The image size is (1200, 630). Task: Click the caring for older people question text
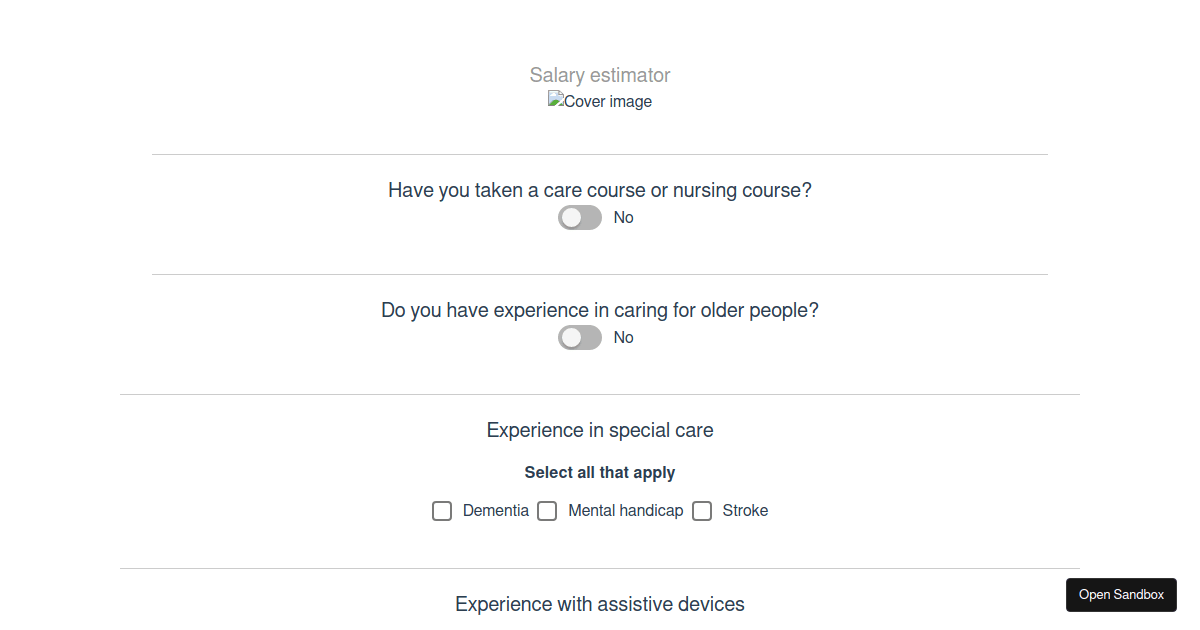click(599, 310)
